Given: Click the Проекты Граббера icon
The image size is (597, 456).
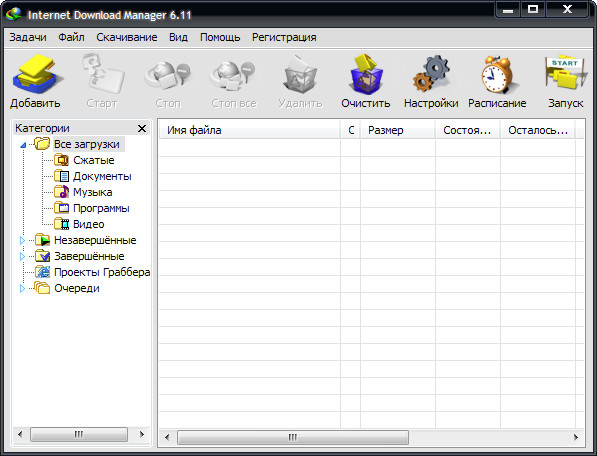Looking at the screenshot, I should click(x=42, y=272).
